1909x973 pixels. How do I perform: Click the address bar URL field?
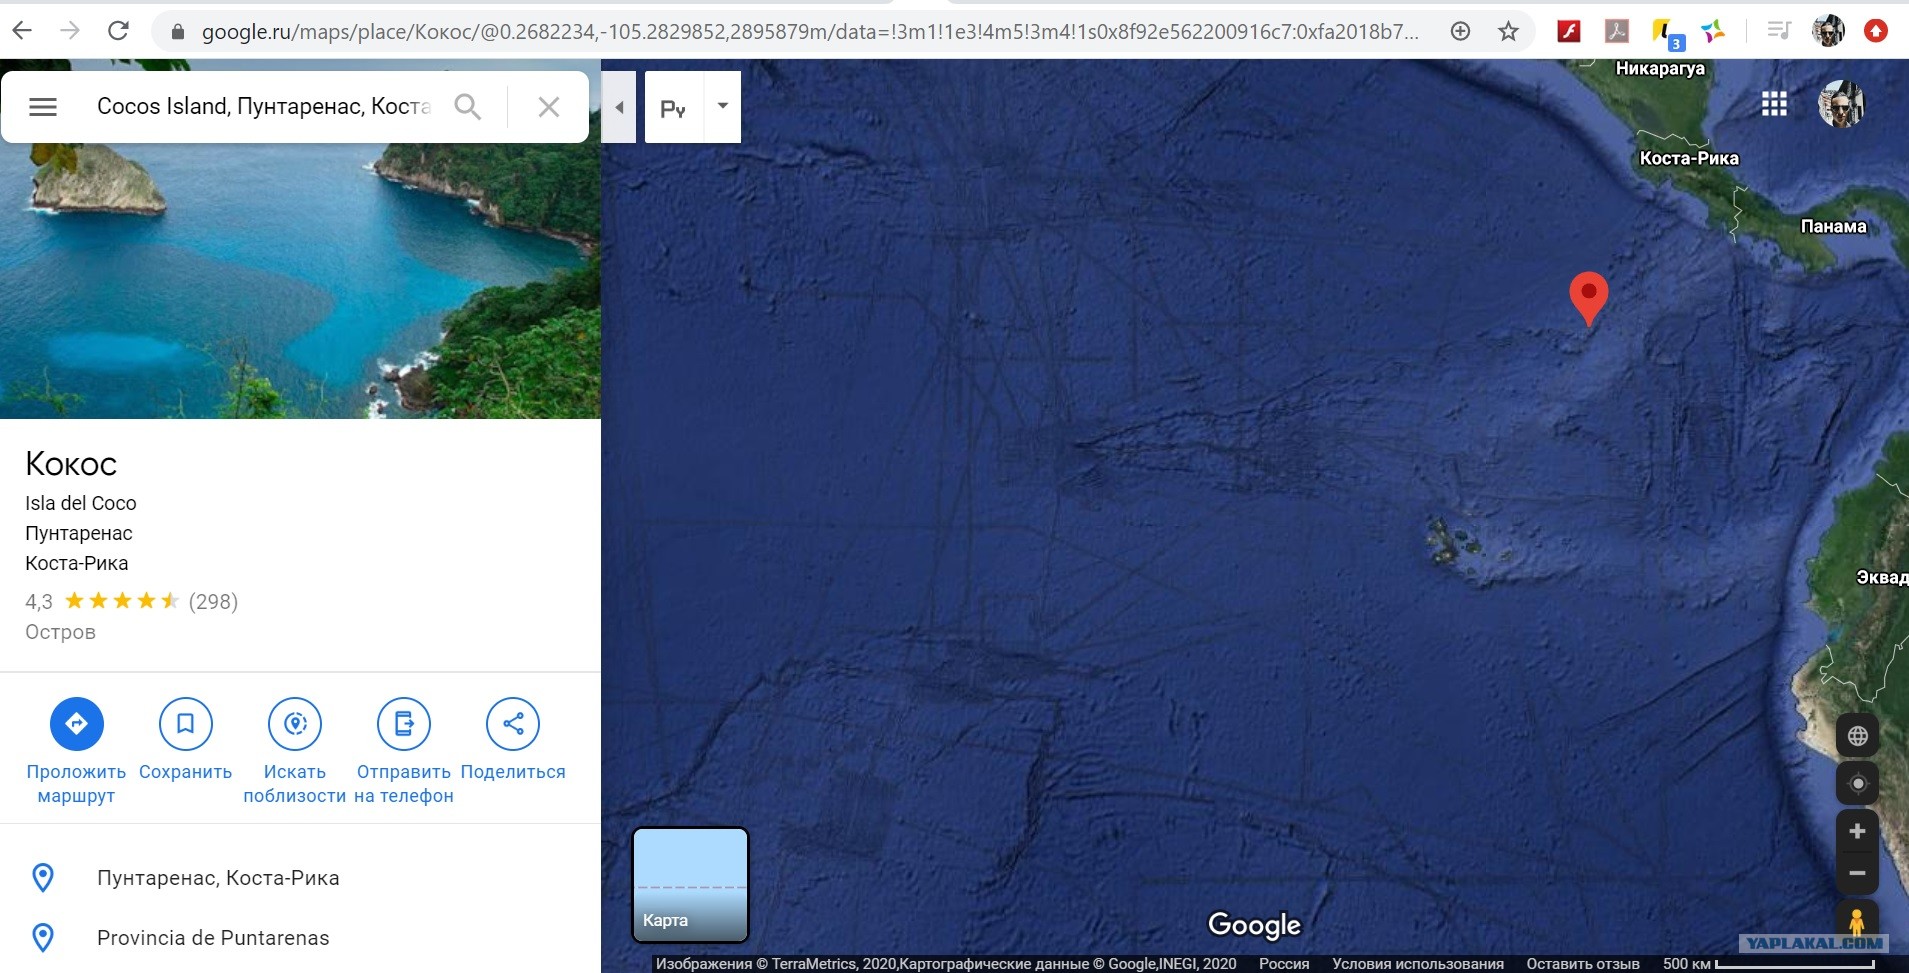pyautogui.click(x=810, y=32)
